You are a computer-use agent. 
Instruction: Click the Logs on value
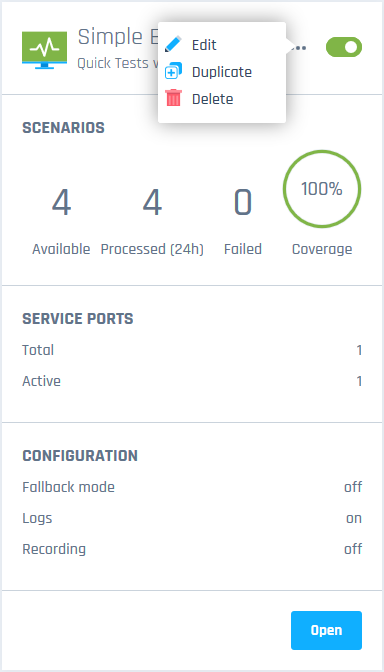coord(354,518)
